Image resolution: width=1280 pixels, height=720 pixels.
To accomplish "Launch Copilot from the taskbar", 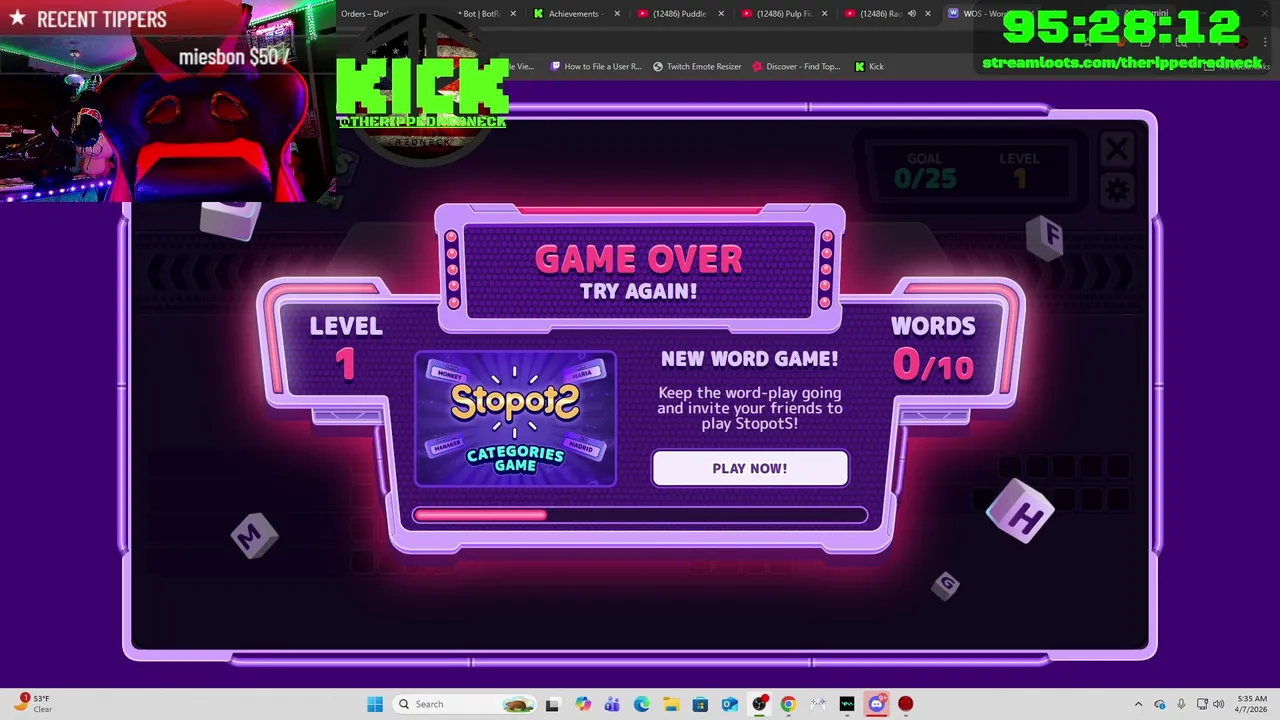I will [583, 704].
